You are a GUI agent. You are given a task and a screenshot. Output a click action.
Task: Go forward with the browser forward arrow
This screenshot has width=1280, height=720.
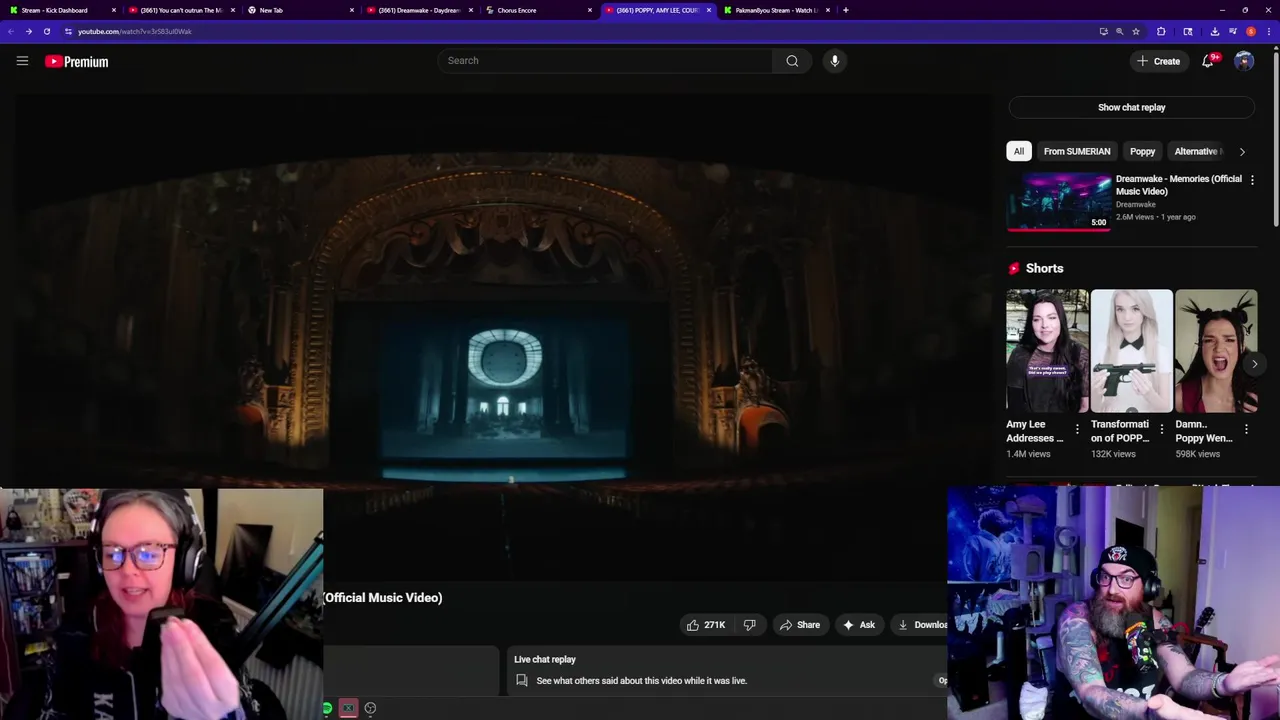[x=28, y=31]
